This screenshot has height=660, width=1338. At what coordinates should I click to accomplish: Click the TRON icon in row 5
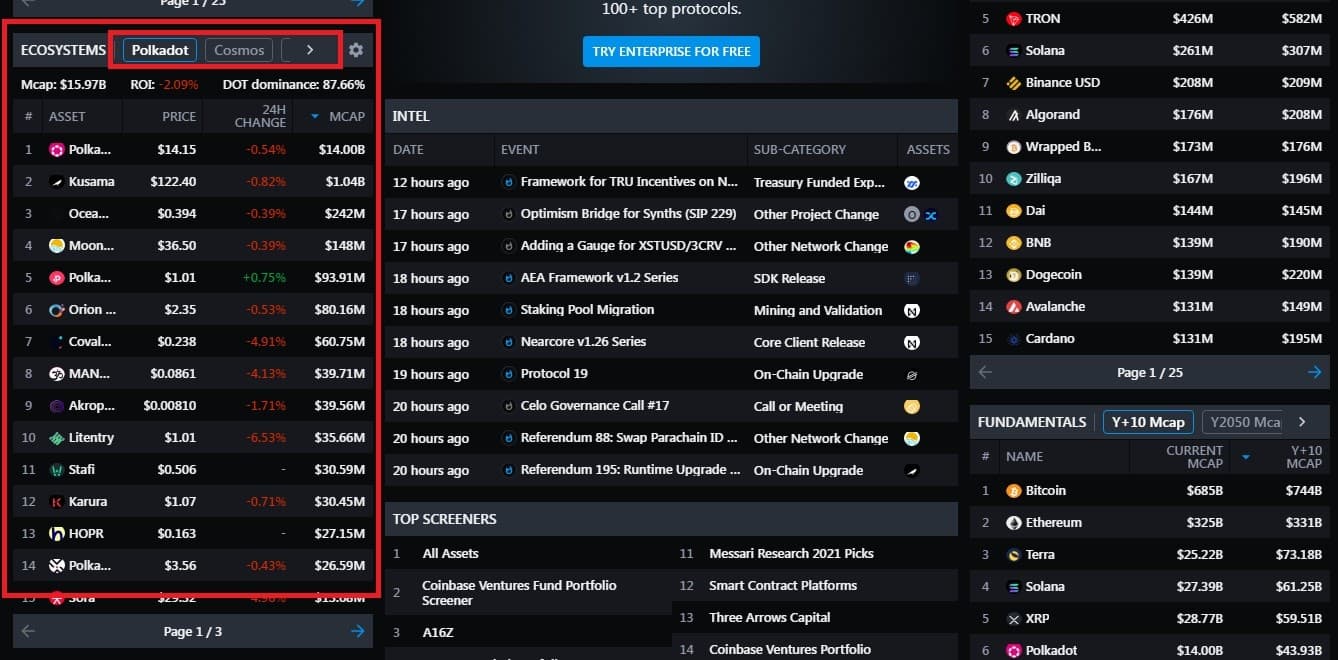pyautogui.click(x=1014, y=19)
